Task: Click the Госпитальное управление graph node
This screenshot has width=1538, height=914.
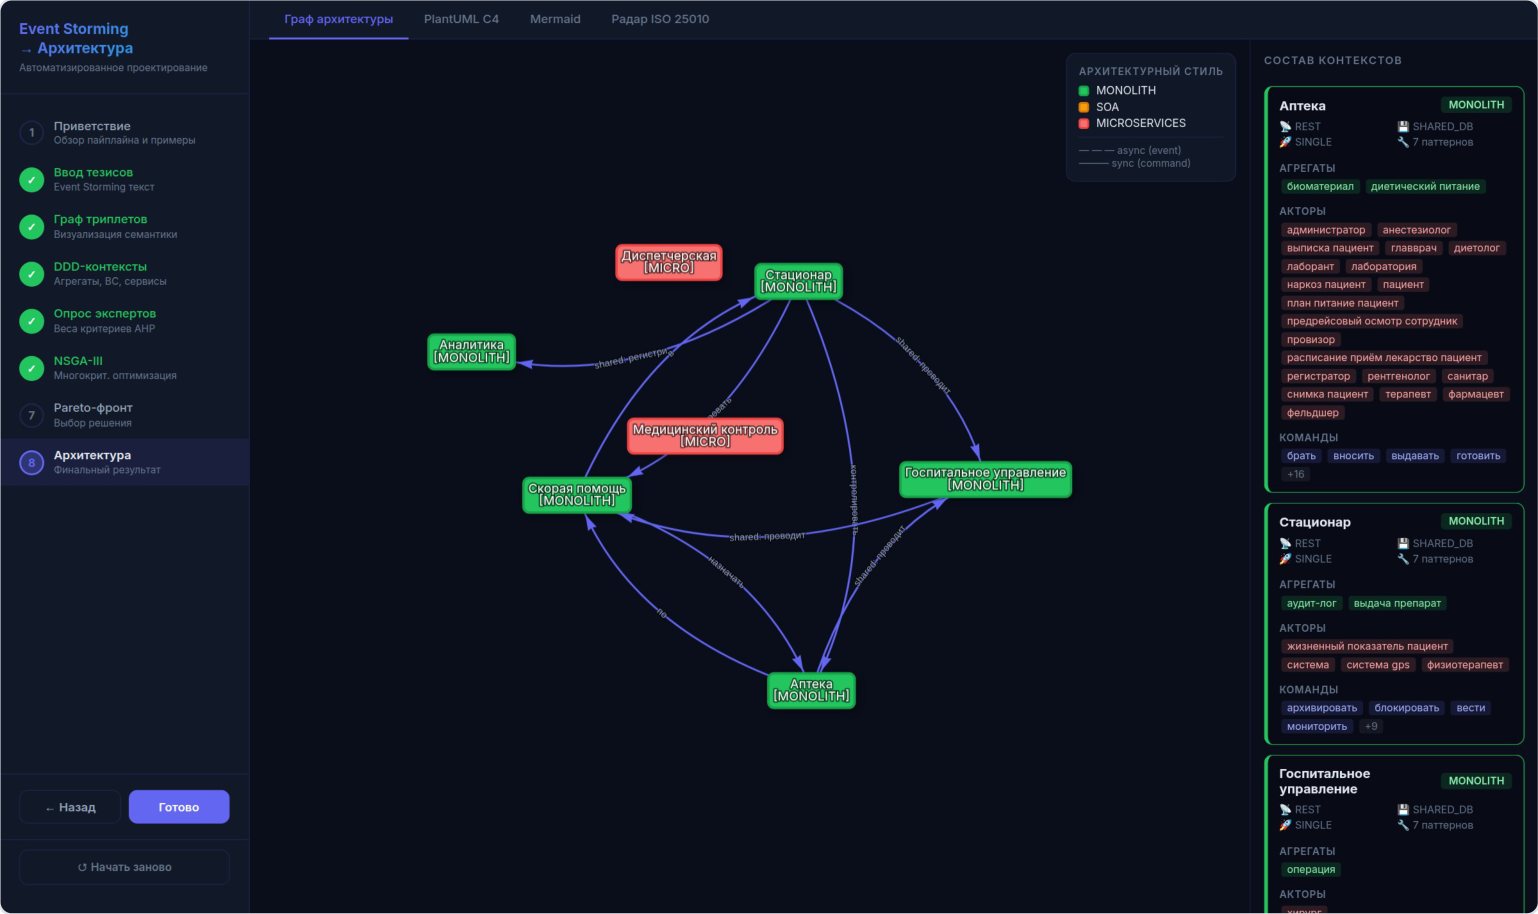Action: [x=985, y=479]
